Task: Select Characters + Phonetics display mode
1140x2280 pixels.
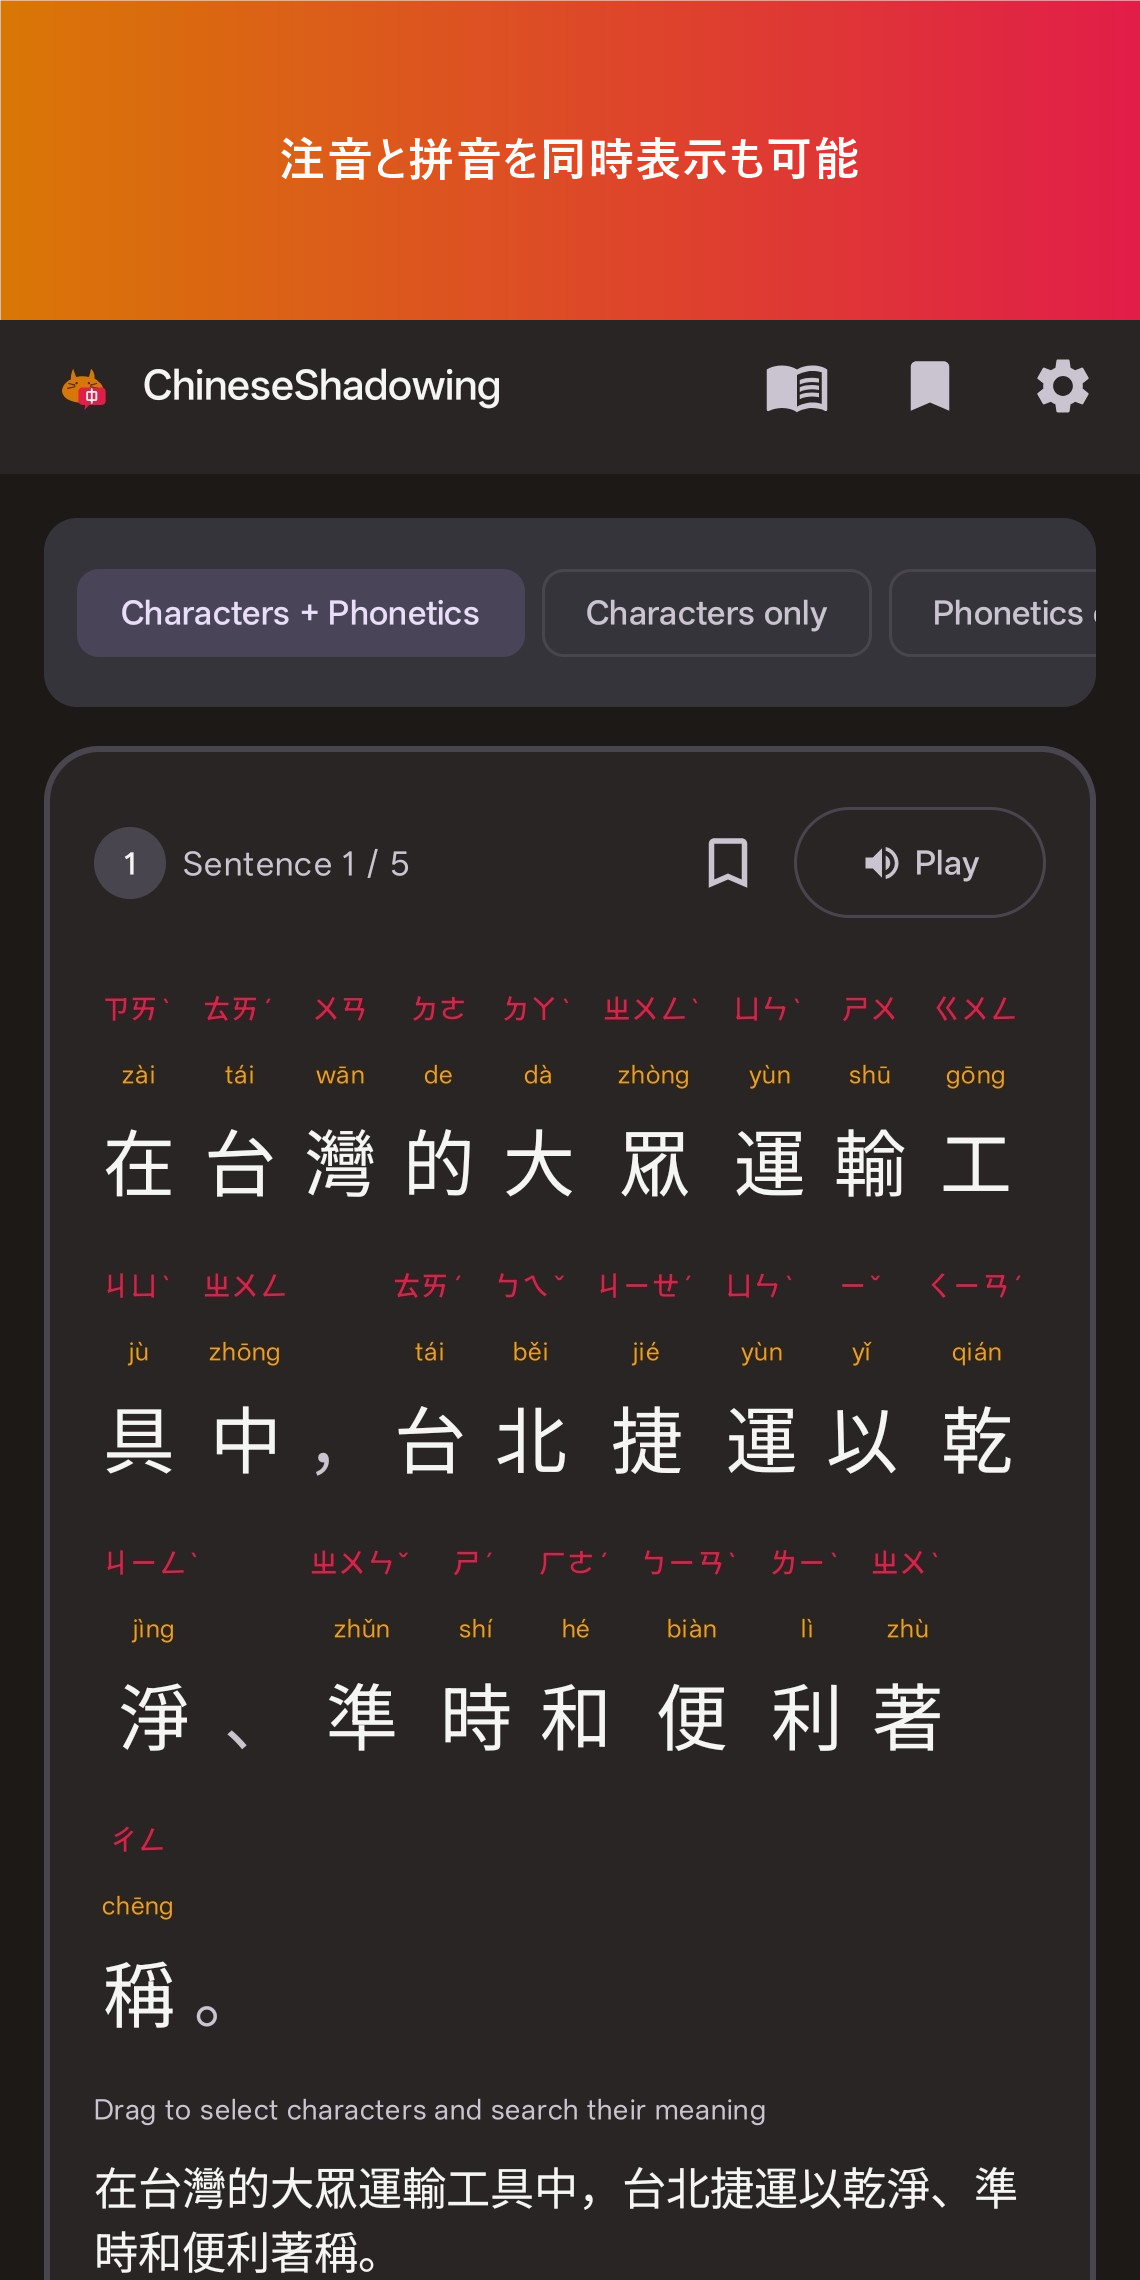Action: pos(301,613)
